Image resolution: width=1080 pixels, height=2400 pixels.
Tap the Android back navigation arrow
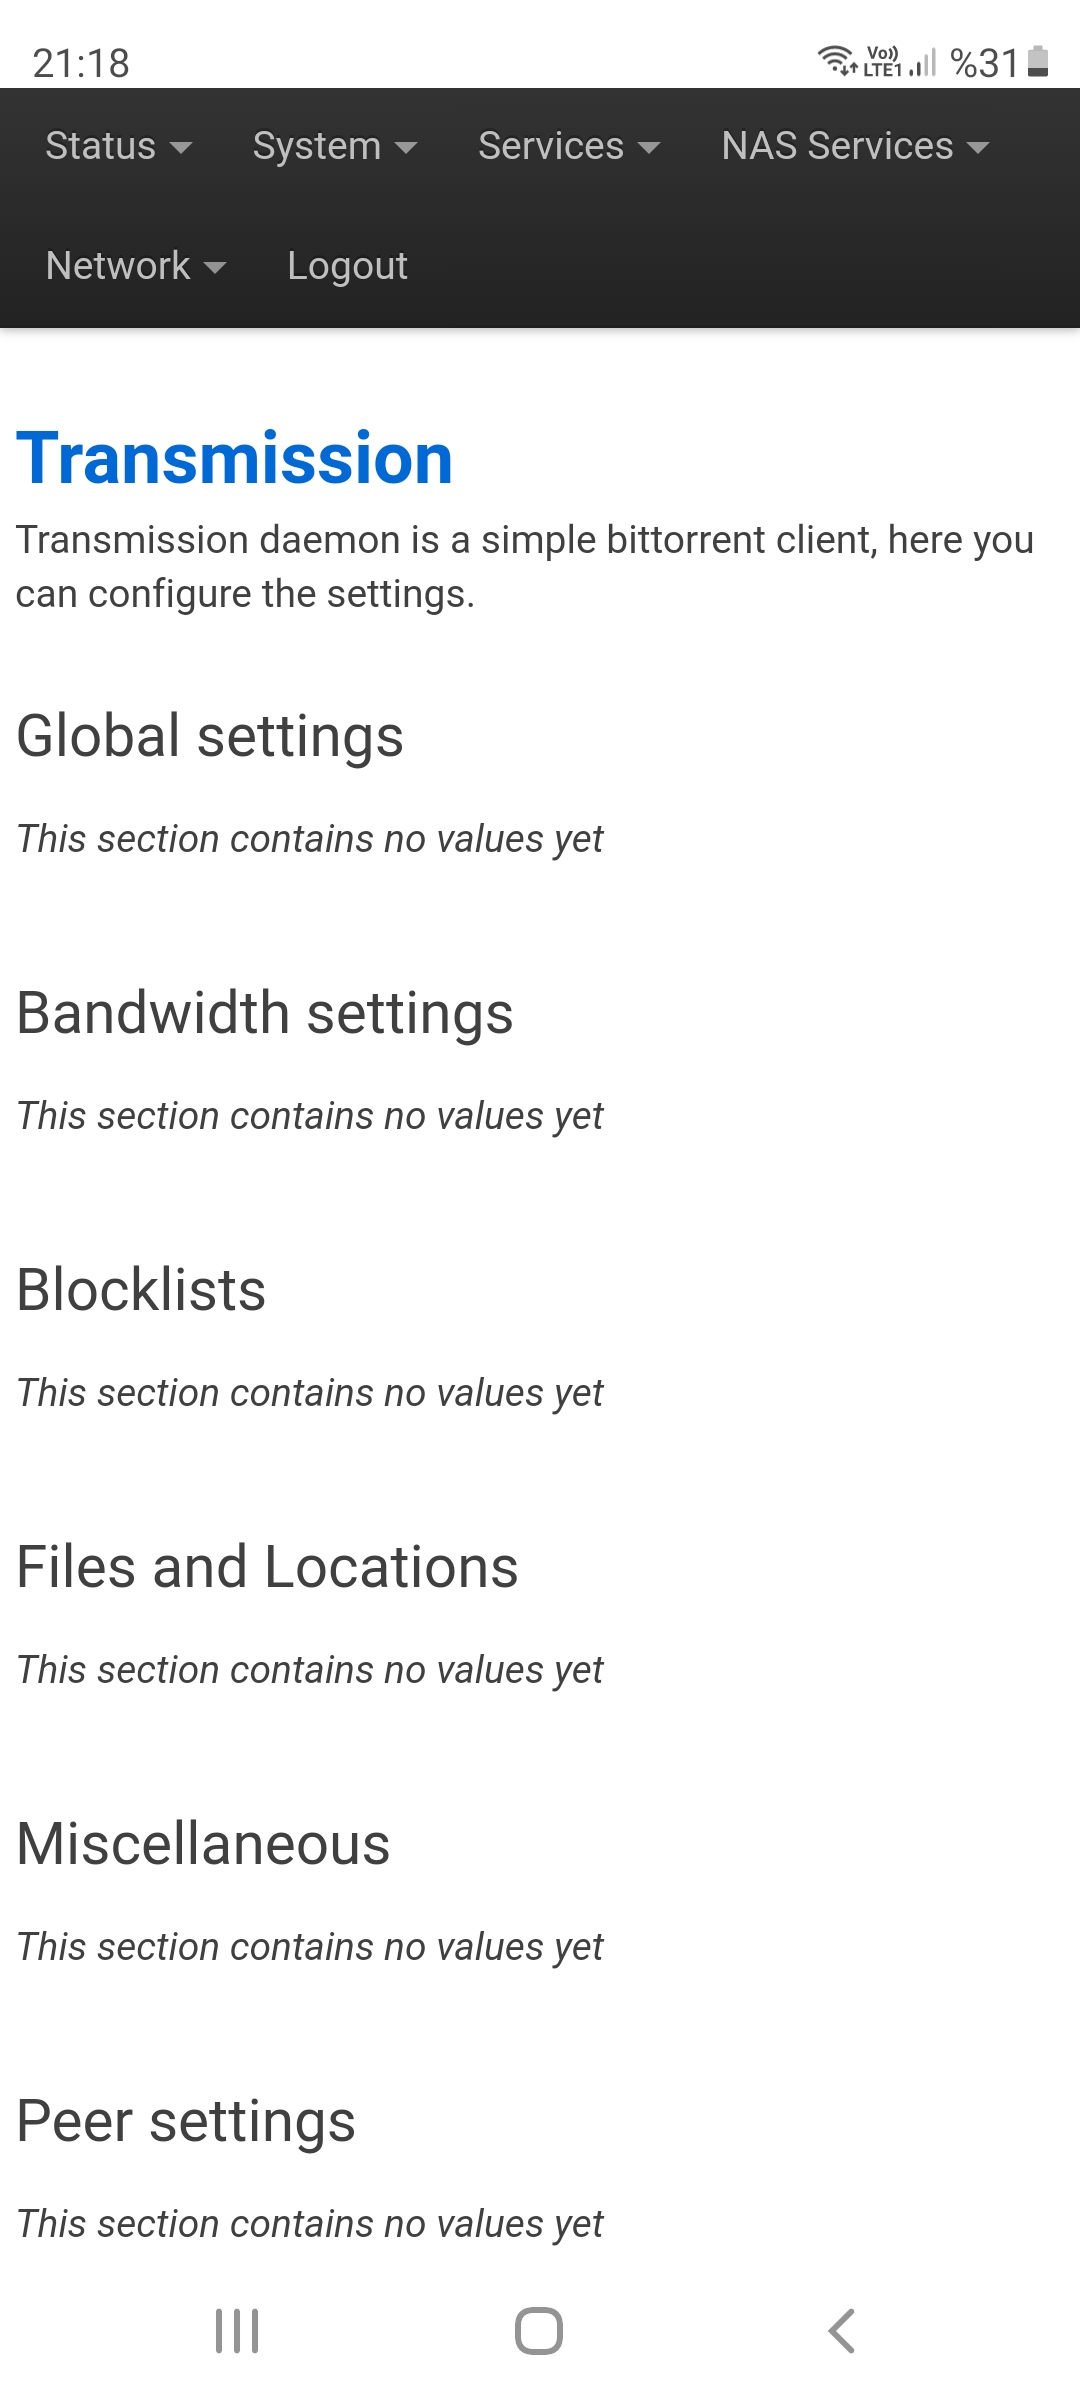[x=842, y=2331]
